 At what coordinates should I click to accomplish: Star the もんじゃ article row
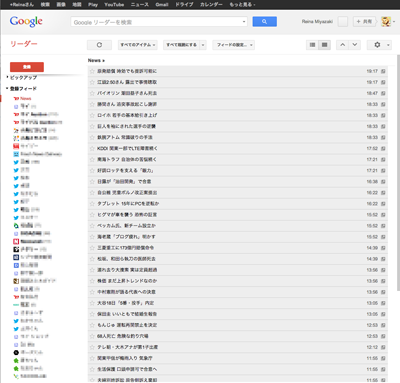tap(92, 325)
